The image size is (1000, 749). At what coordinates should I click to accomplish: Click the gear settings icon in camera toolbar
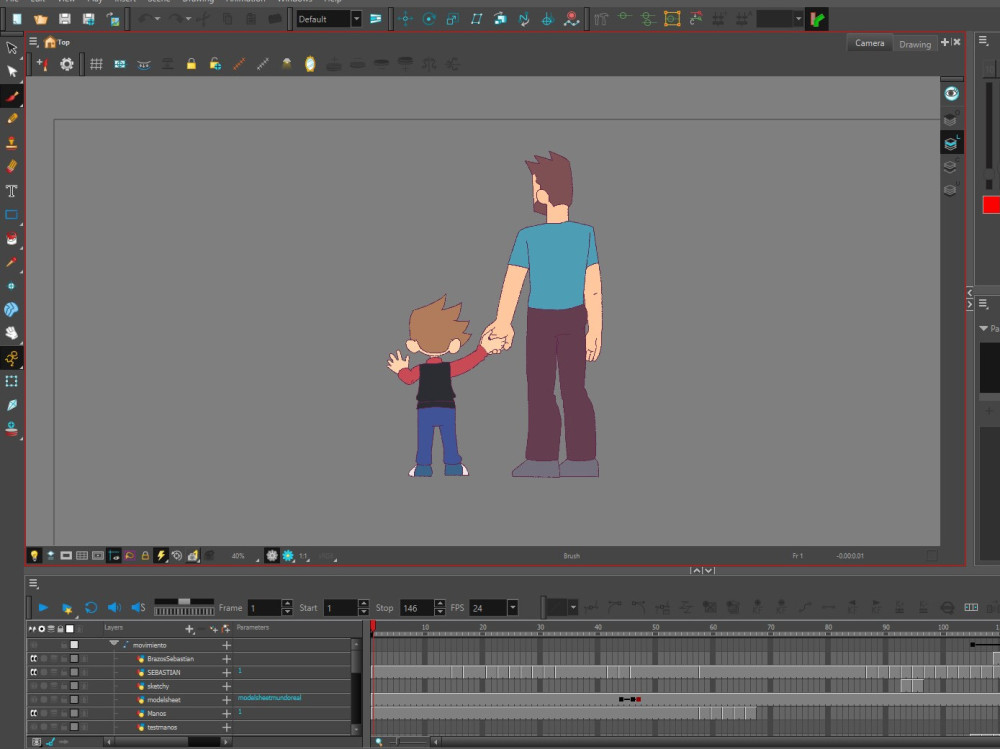[66, 64]
